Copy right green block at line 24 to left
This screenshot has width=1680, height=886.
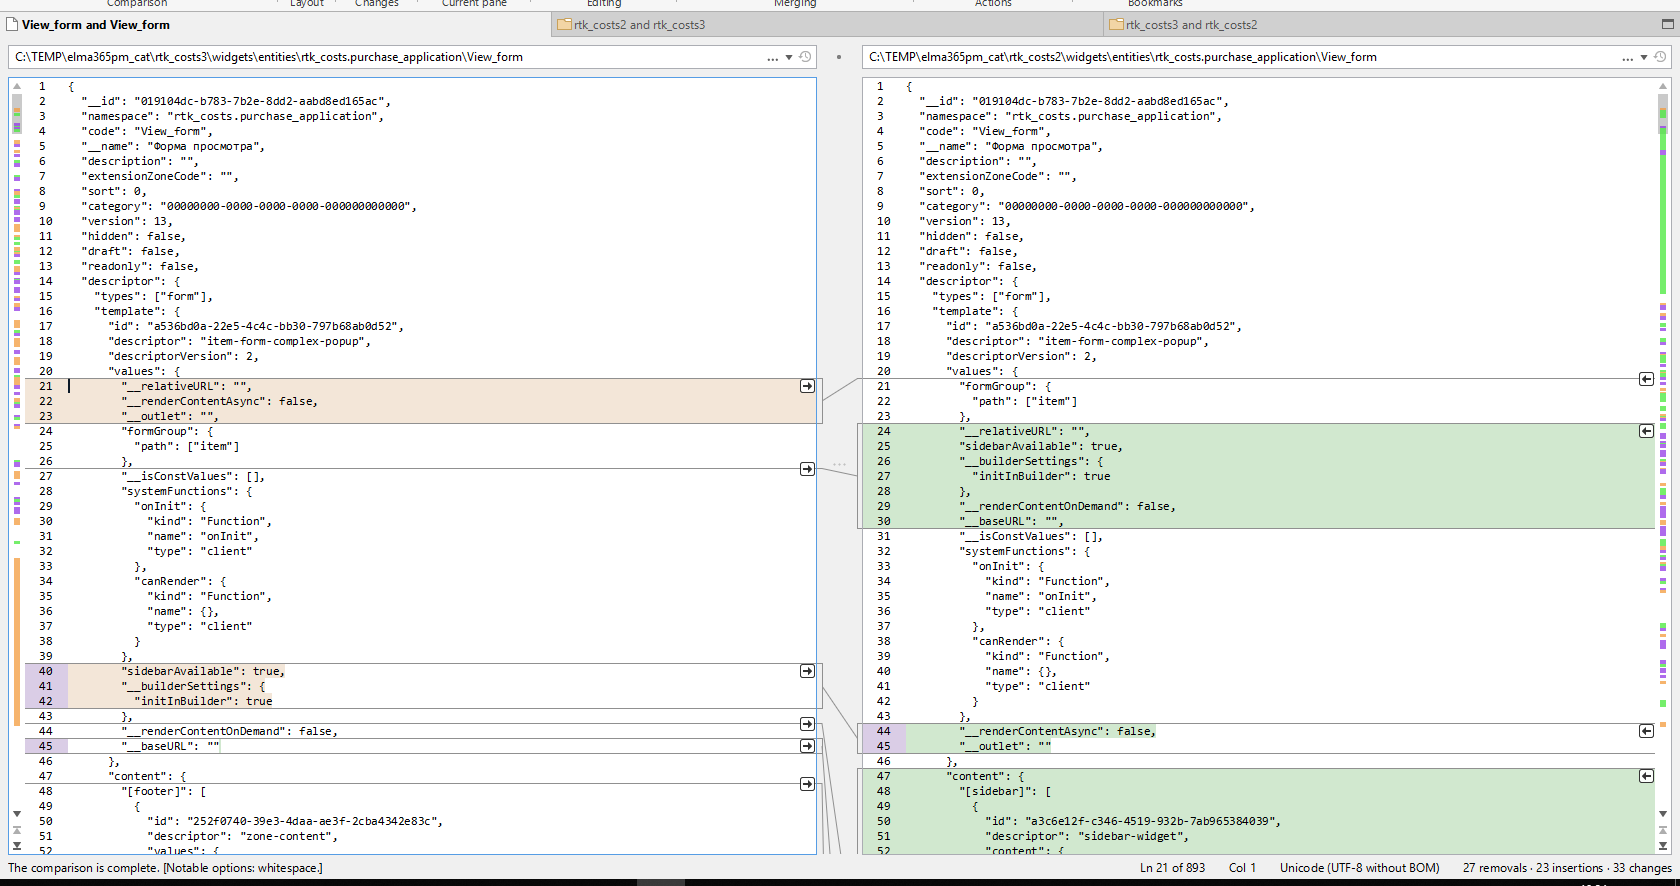coord(1646,431)
